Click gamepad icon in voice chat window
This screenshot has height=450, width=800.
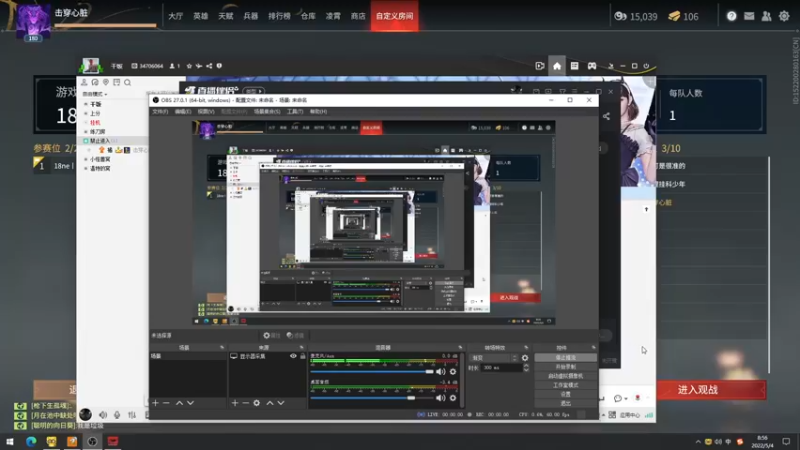591,66
